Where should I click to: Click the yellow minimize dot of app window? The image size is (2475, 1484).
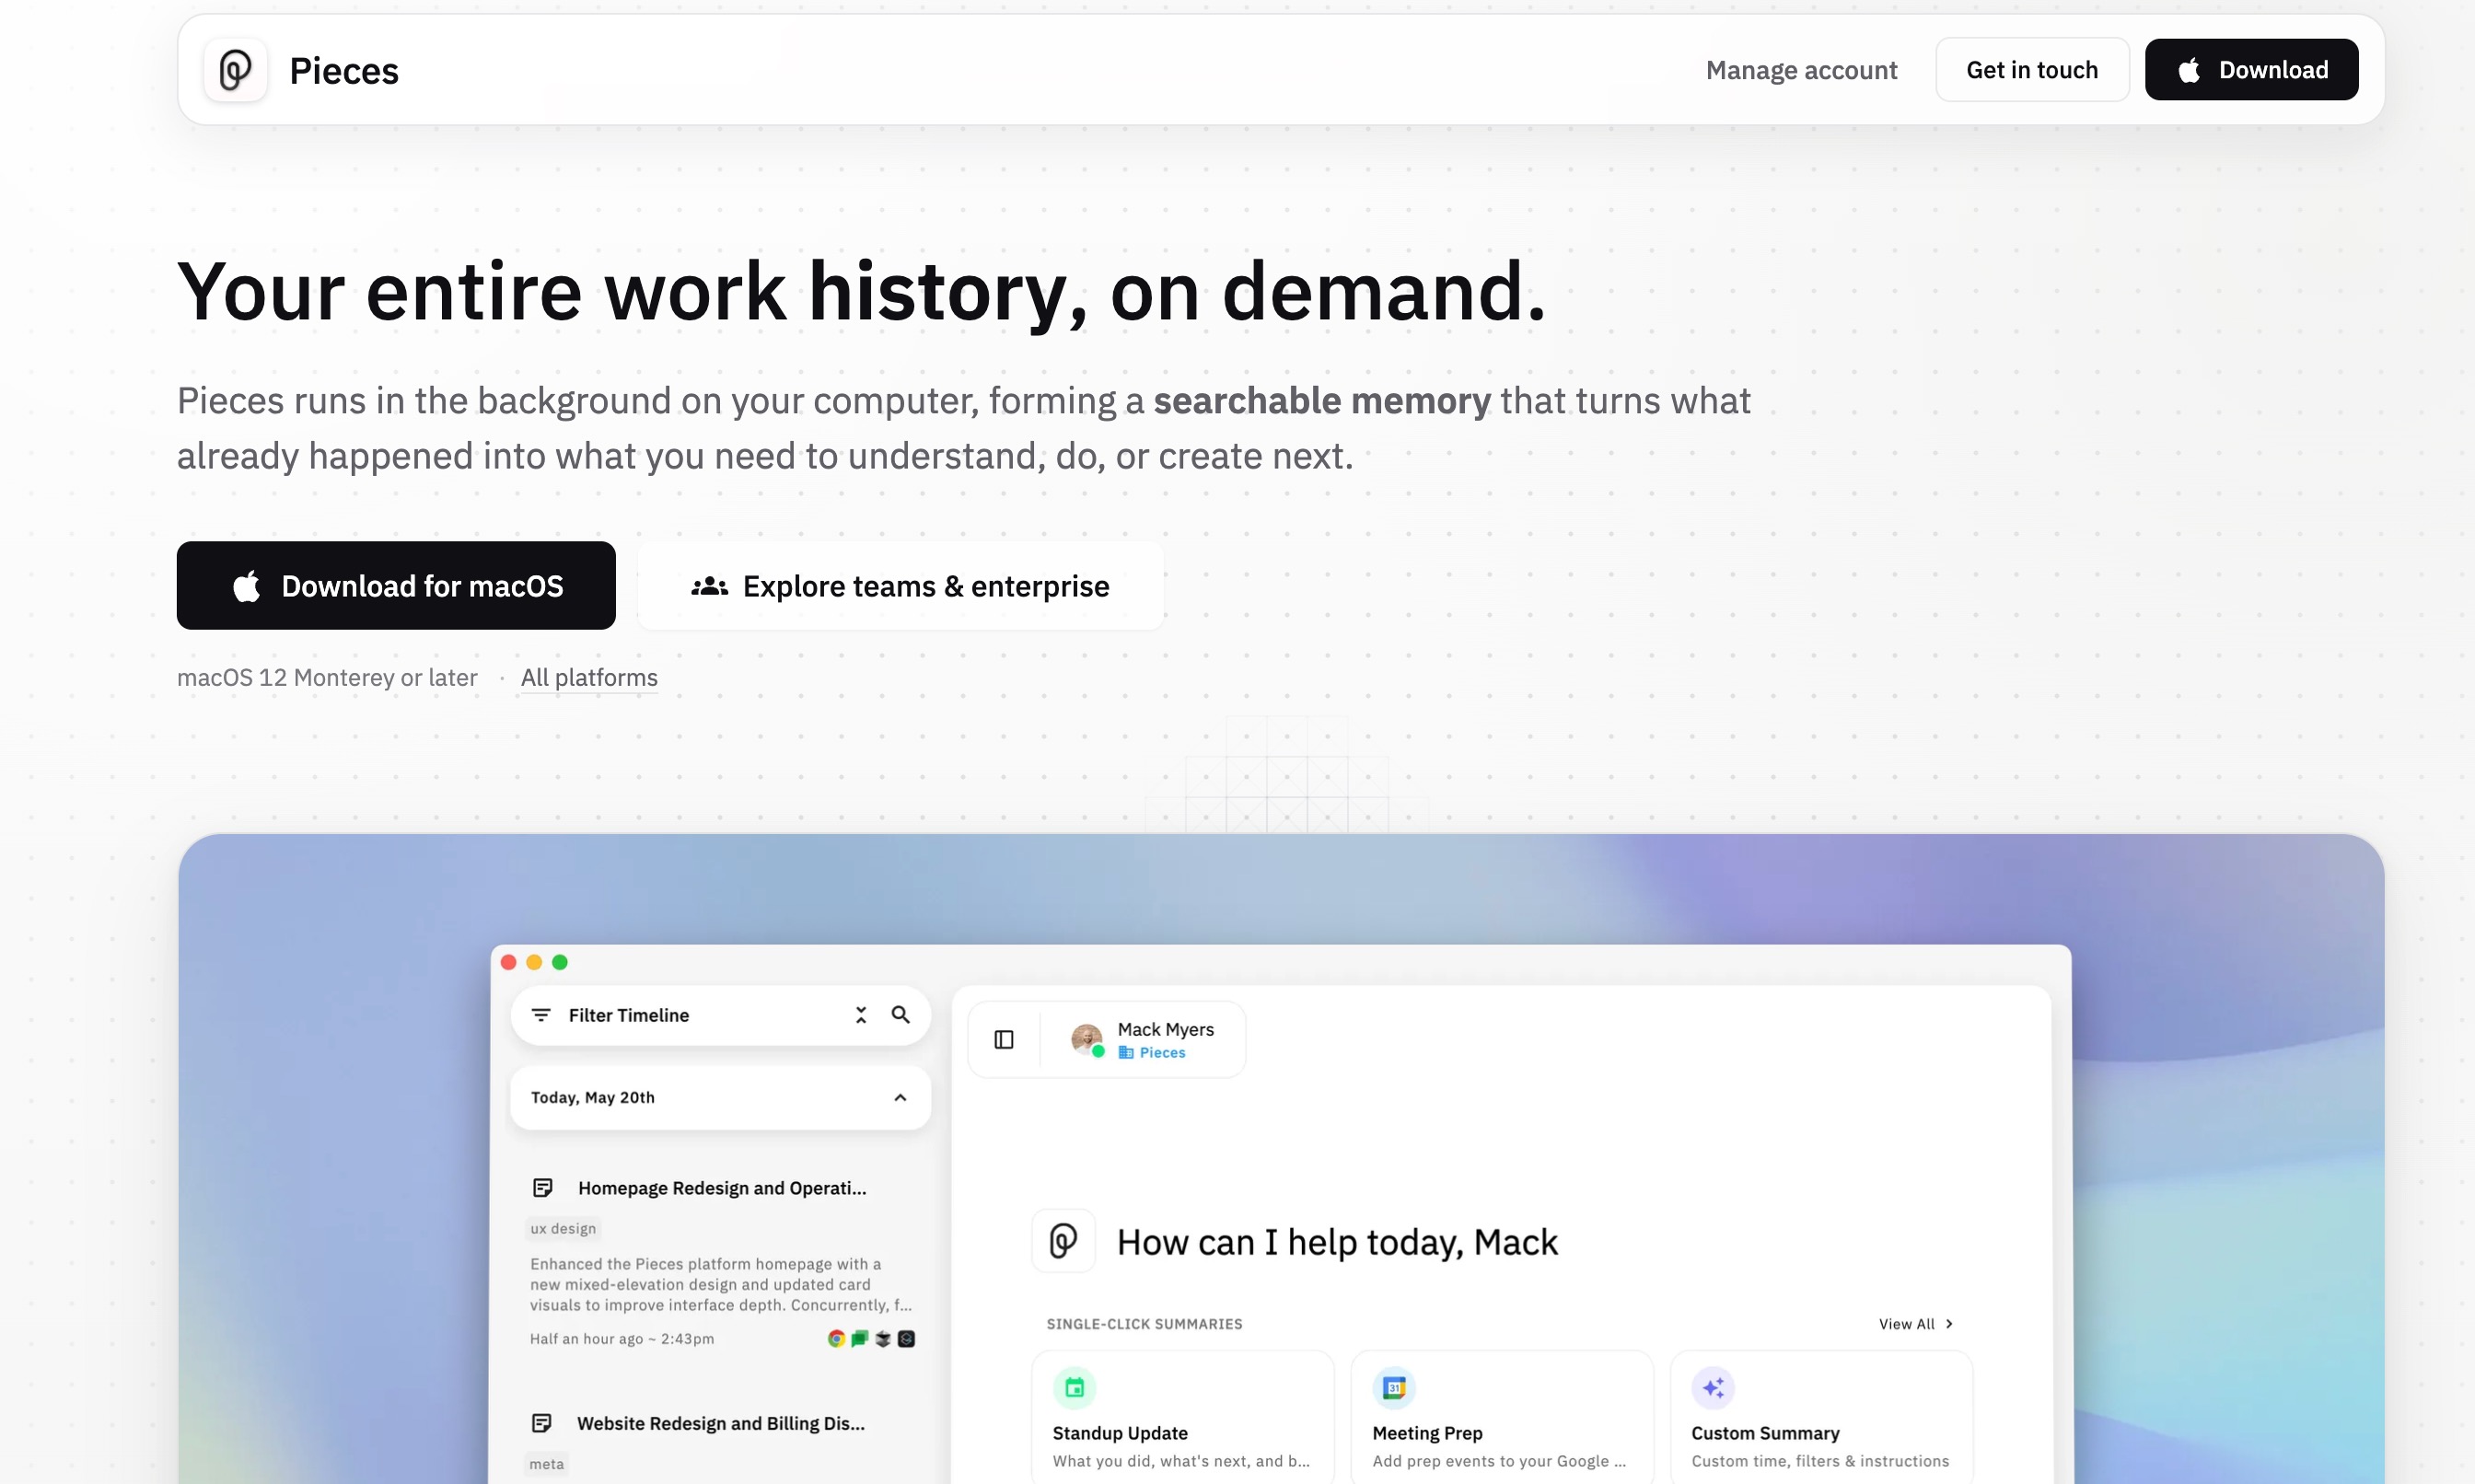(x=534, y=962)
